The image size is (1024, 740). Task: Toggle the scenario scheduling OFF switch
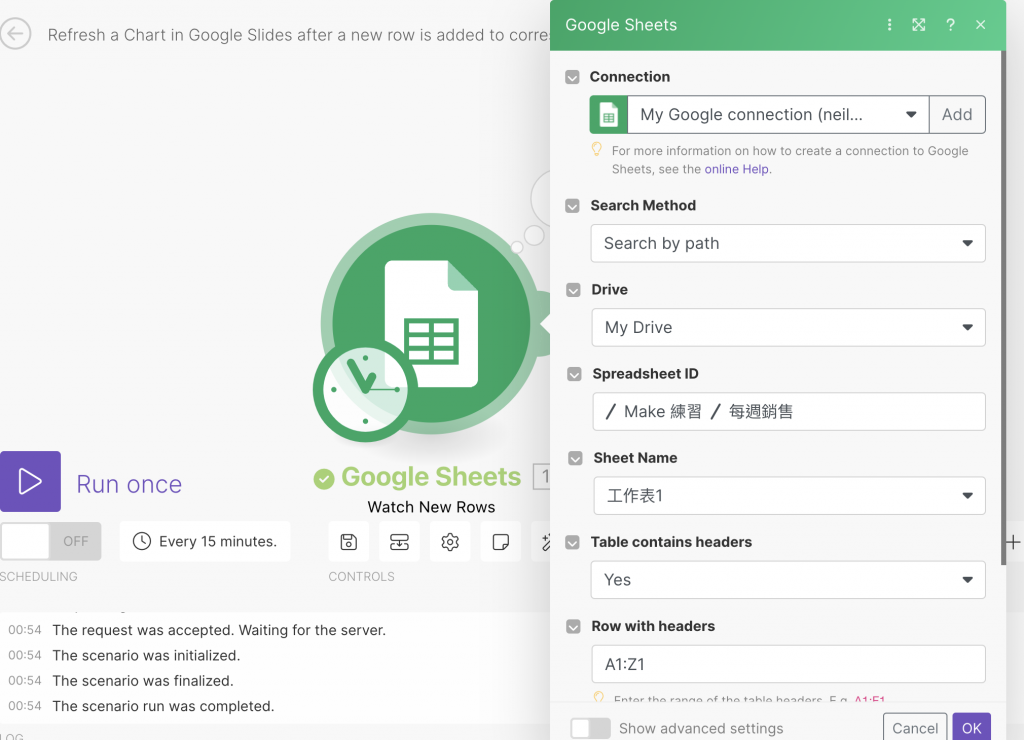(51, 541)
